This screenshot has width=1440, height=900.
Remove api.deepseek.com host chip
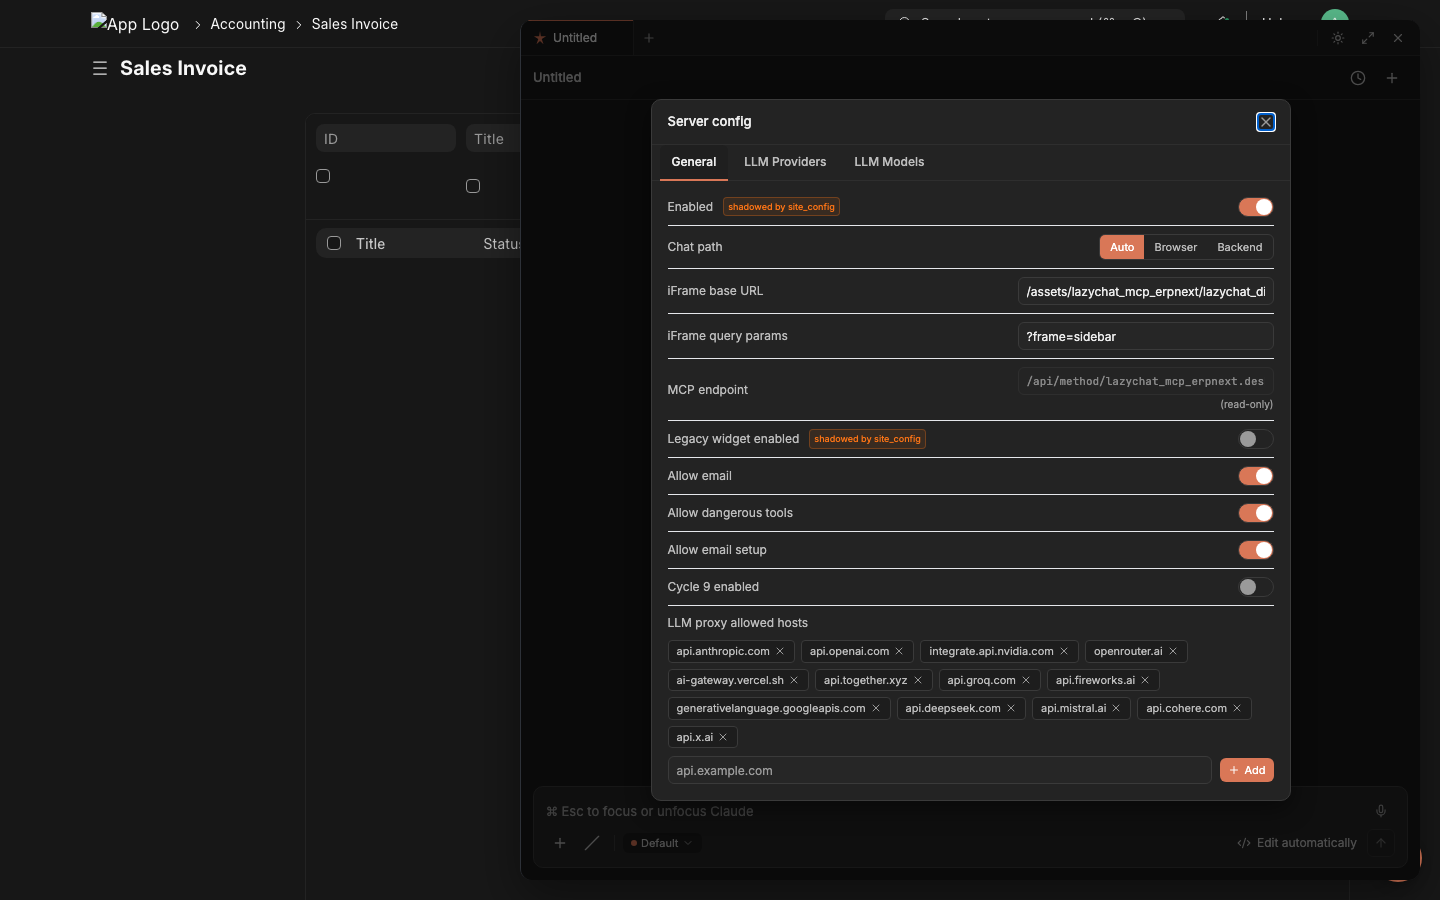coord(1011,708)
